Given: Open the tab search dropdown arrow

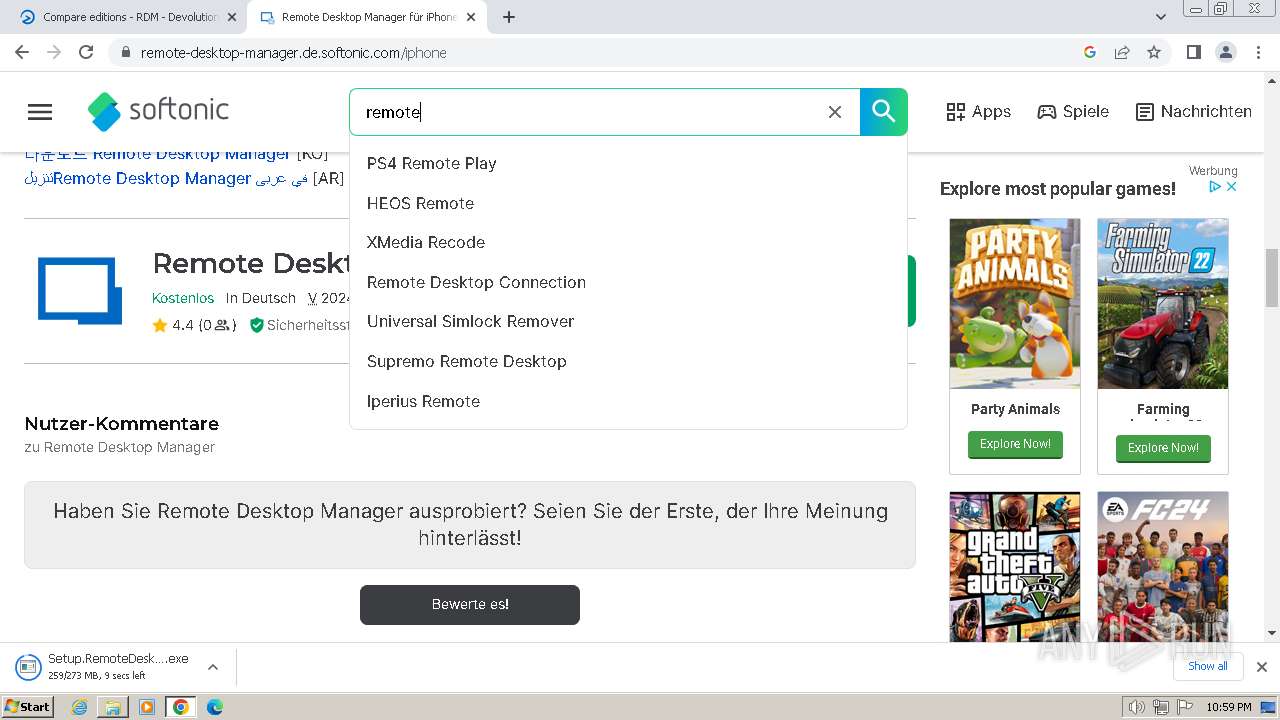Looking at the screenshot, I should pyautogui.click(x=1161, y=17).
